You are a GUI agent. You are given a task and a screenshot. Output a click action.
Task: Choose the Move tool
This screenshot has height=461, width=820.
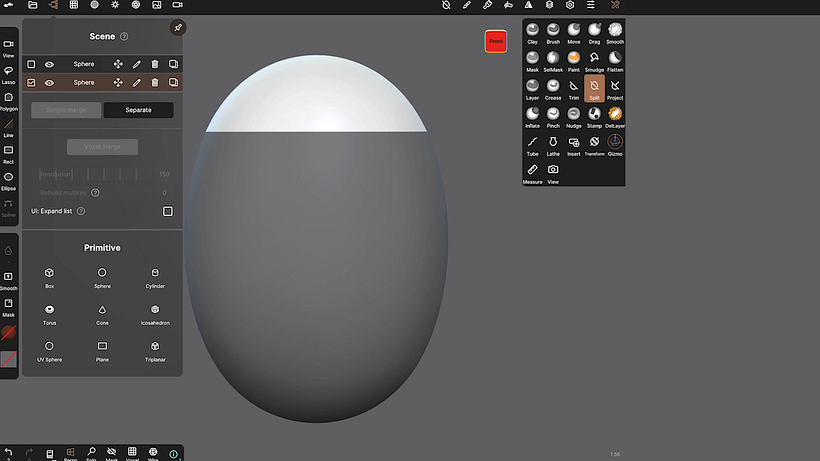click(x=574, y=33)
